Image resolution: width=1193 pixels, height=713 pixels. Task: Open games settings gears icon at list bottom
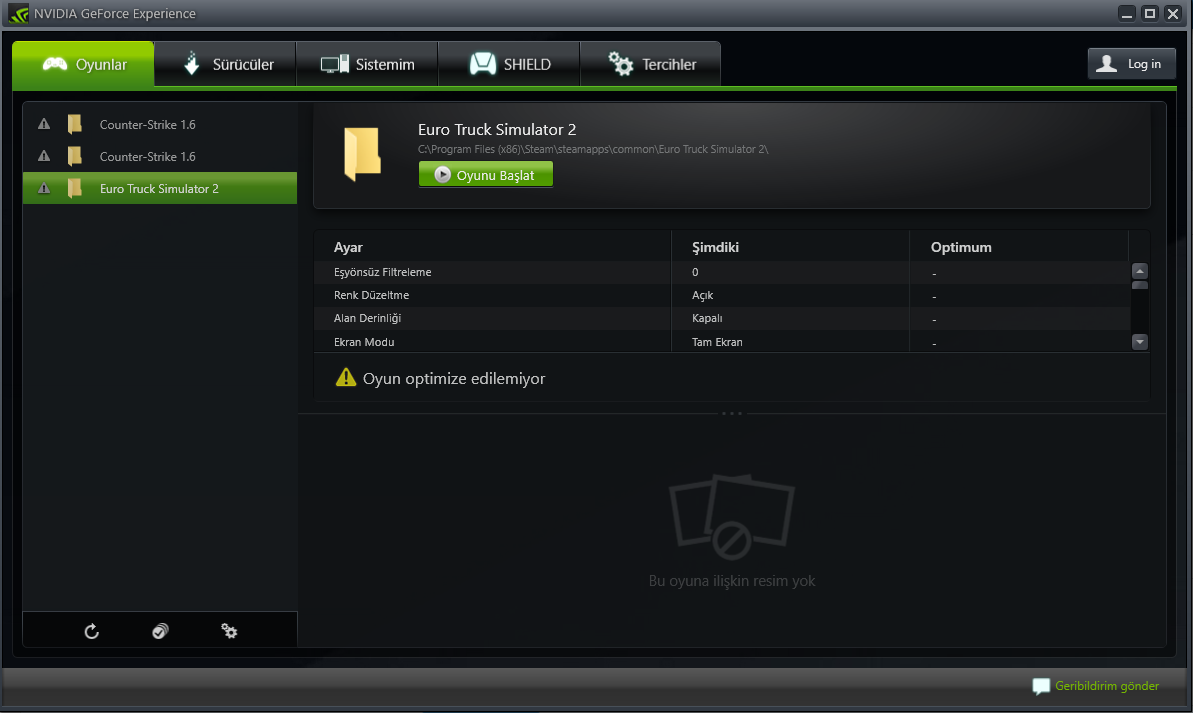[229, 631]
